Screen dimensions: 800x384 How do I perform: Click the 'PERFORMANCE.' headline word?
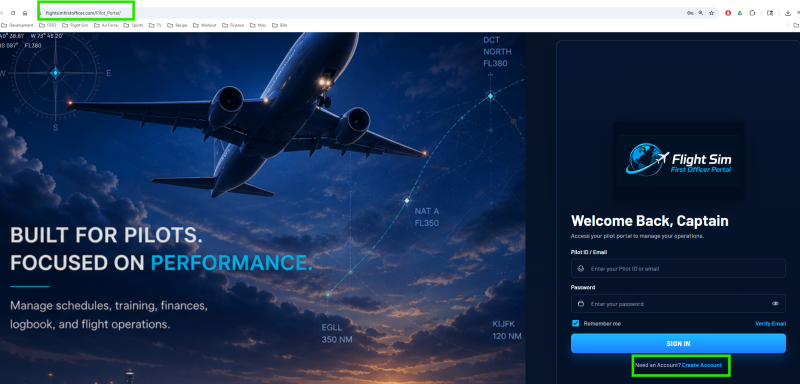coord(232,262)
